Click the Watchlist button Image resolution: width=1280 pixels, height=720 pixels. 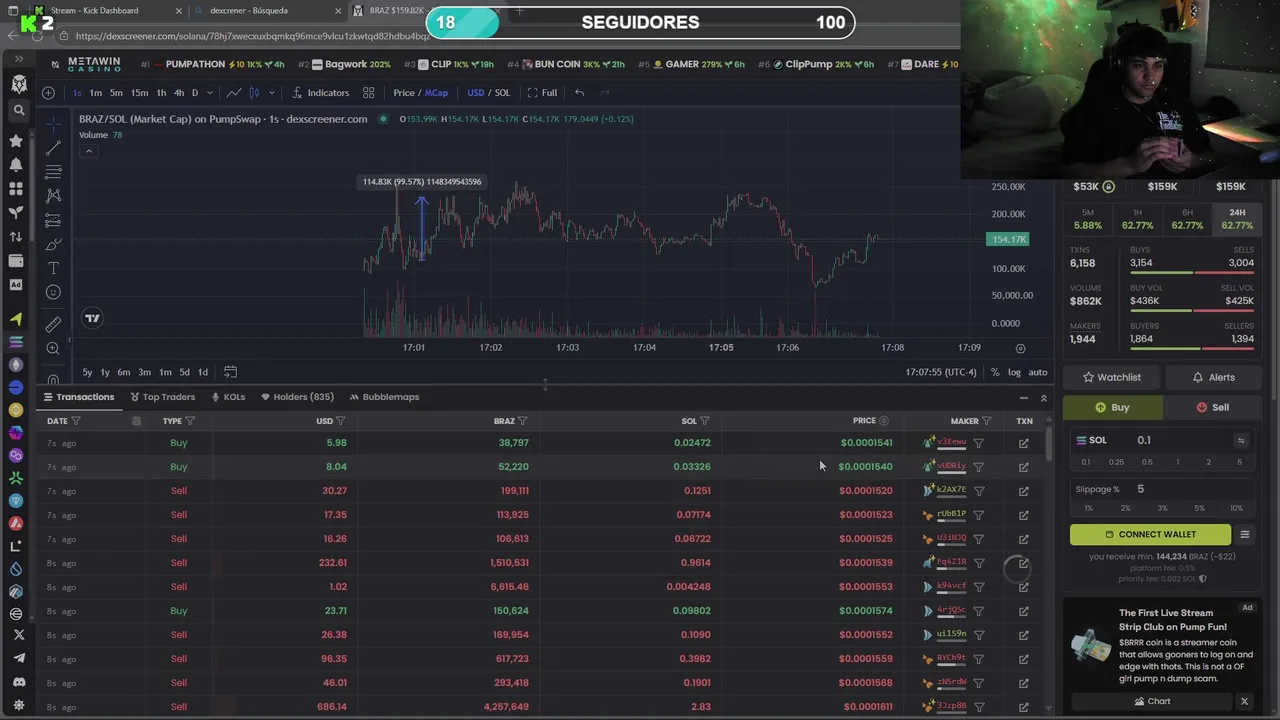click(1111, 377)
